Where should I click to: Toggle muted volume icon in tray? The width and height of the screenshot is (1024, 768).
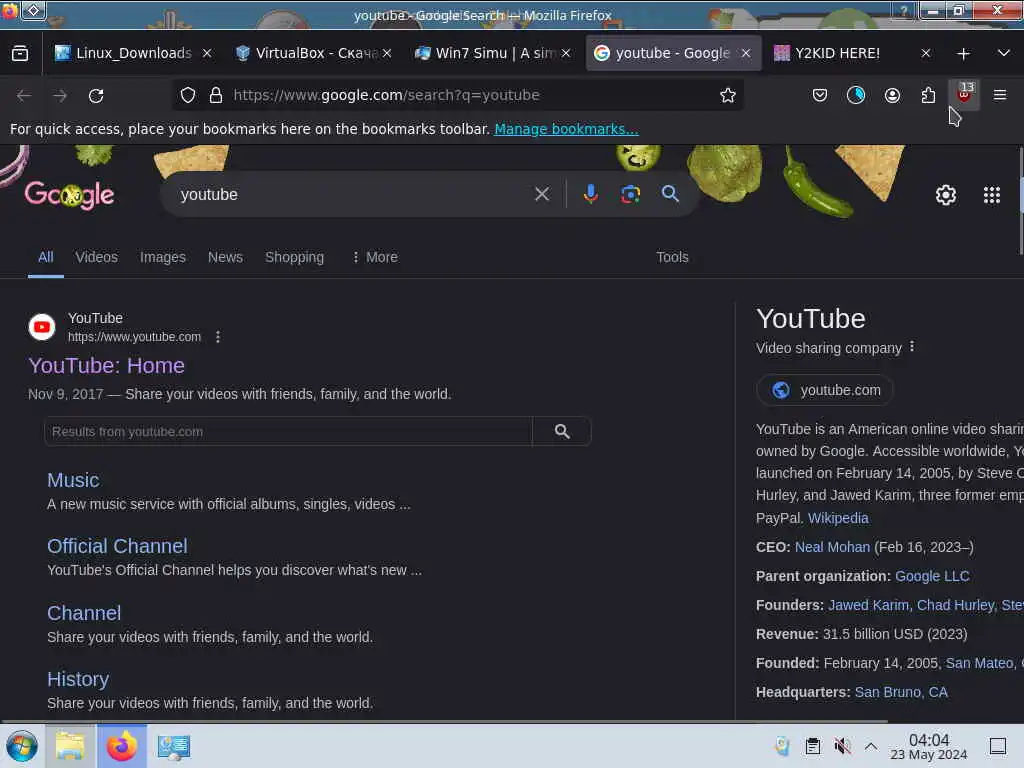tap(842, 746)
